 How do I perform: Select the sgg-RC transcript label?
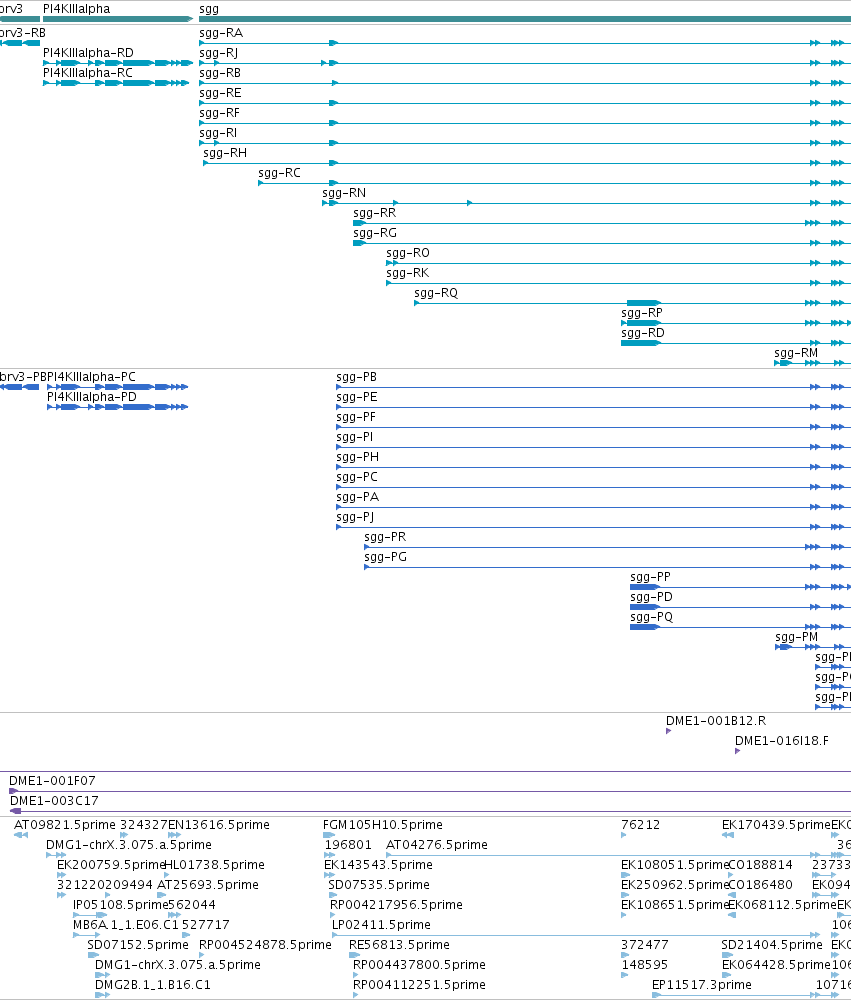click(x=279, y=173)
